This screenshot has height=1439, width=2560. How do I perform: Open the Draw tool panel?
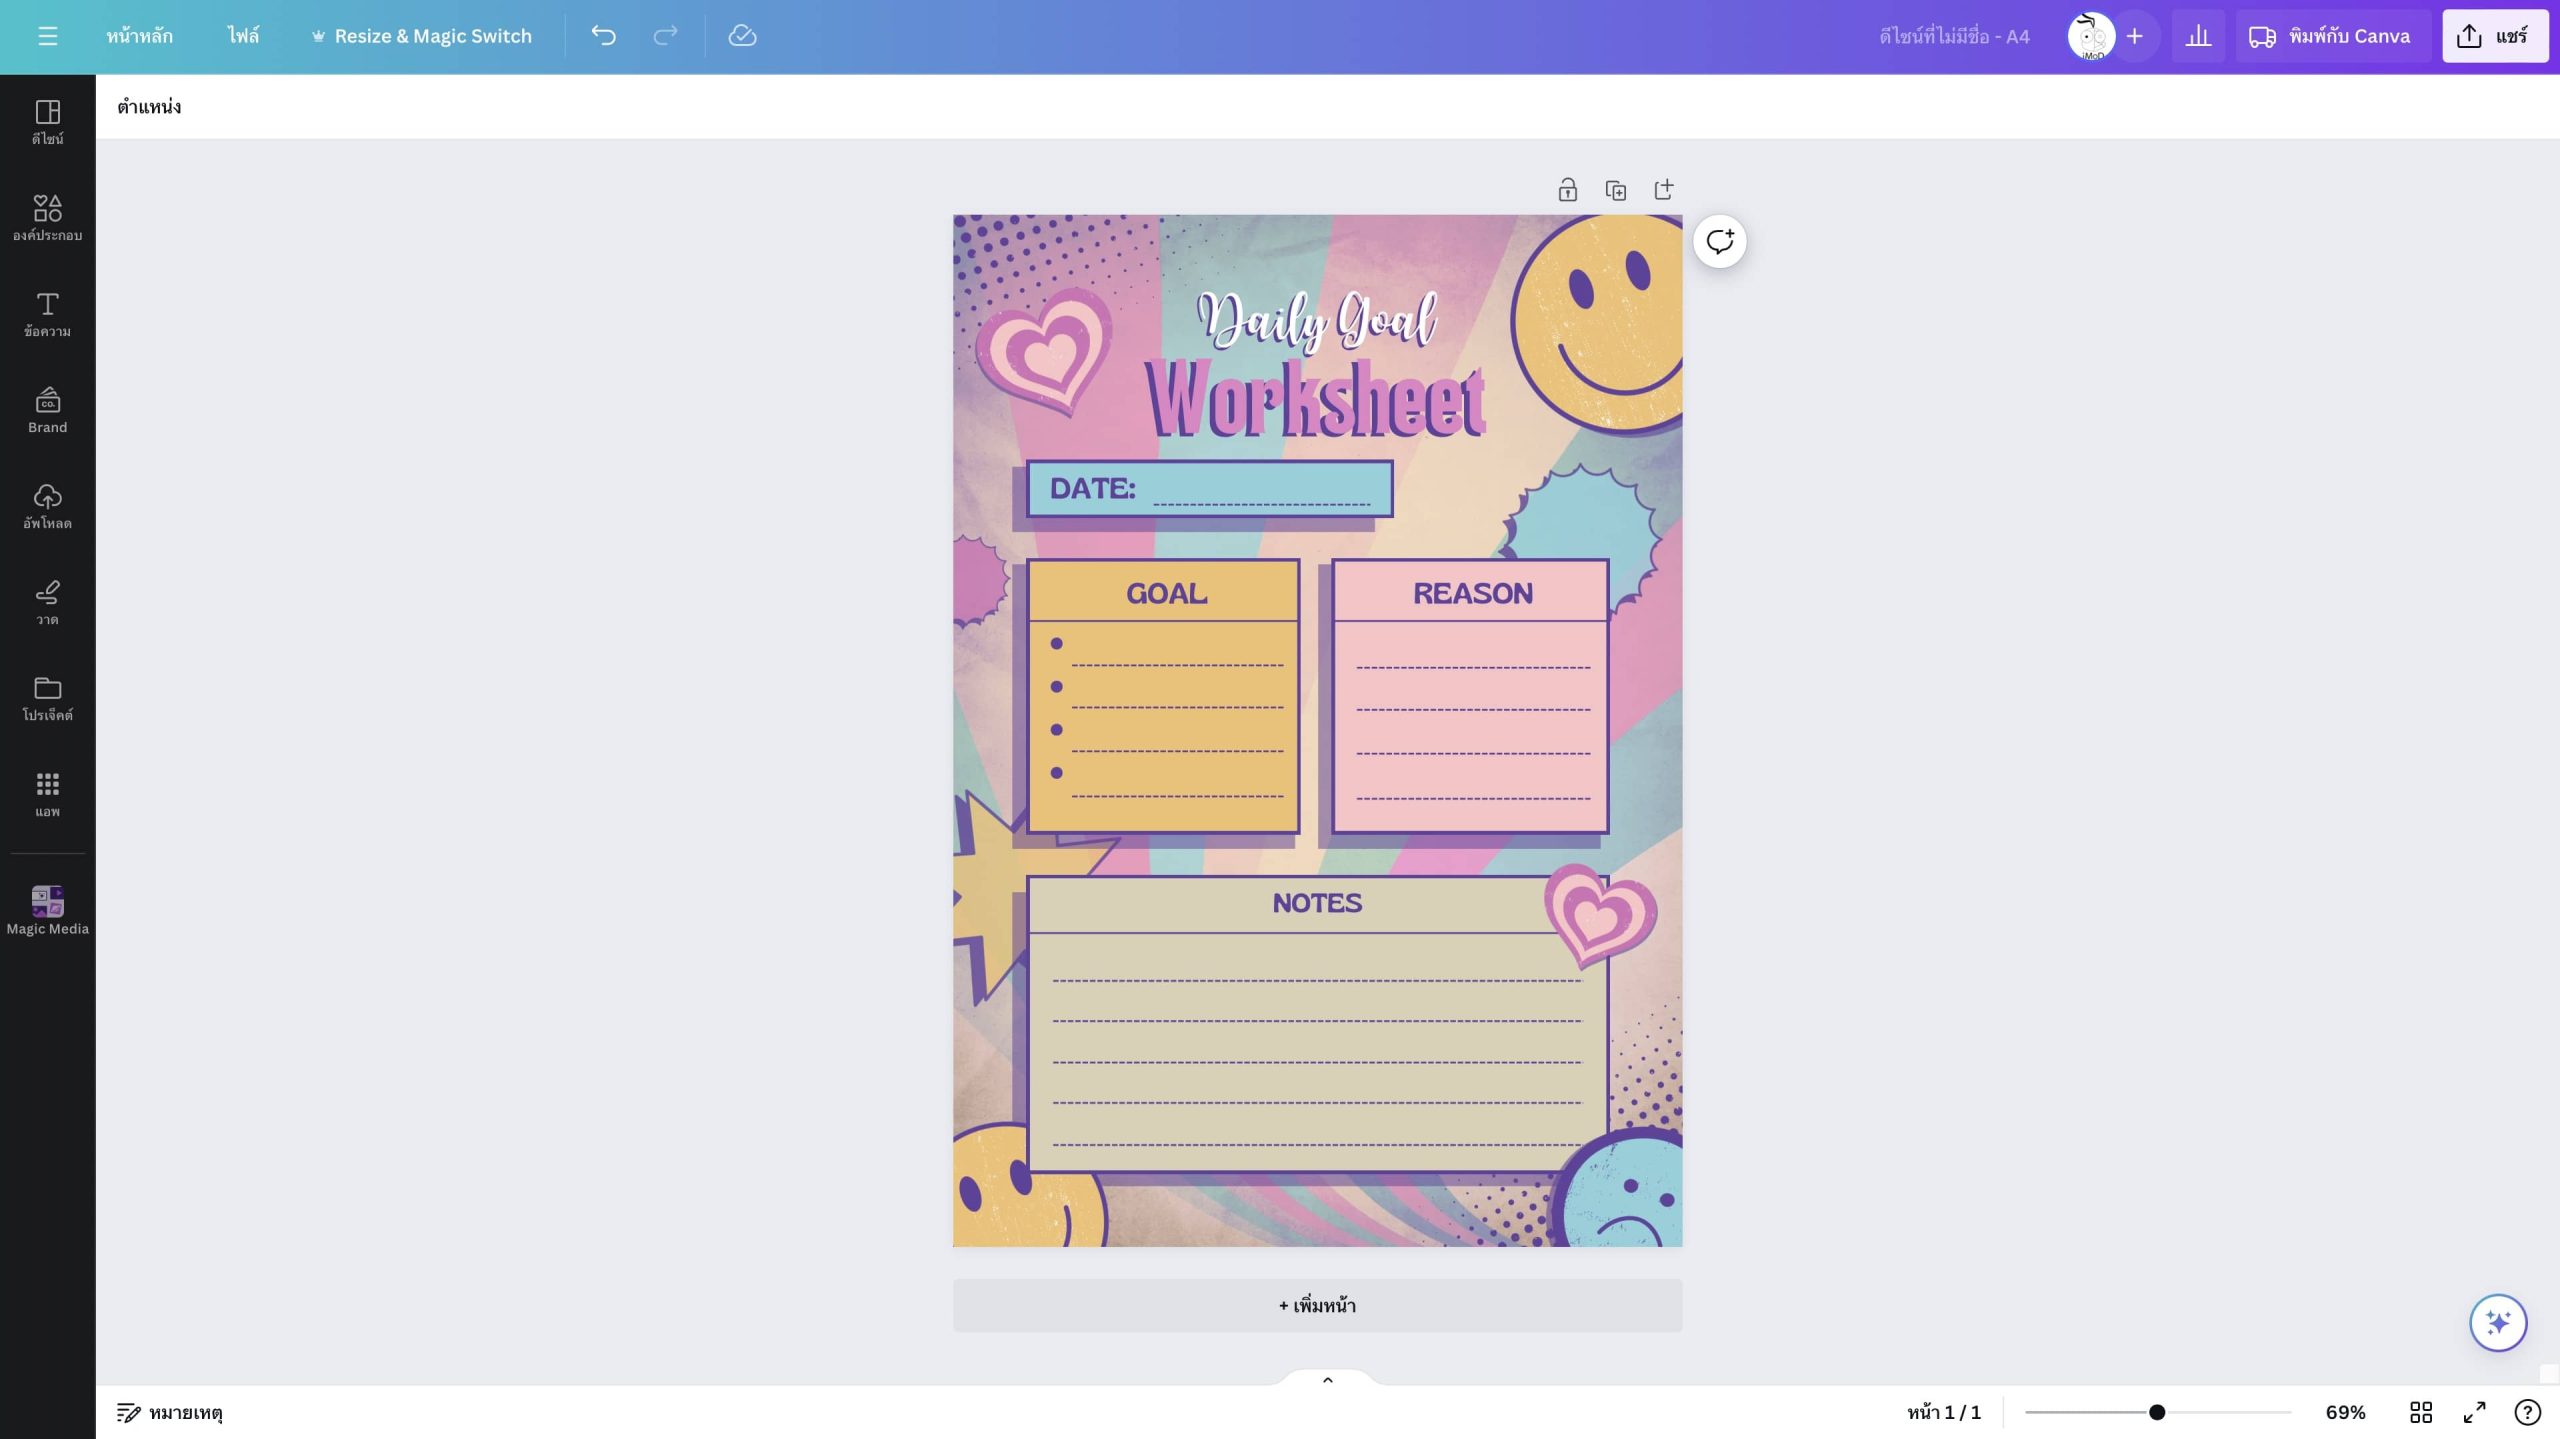pyautogui.click(x=47, y=602)
